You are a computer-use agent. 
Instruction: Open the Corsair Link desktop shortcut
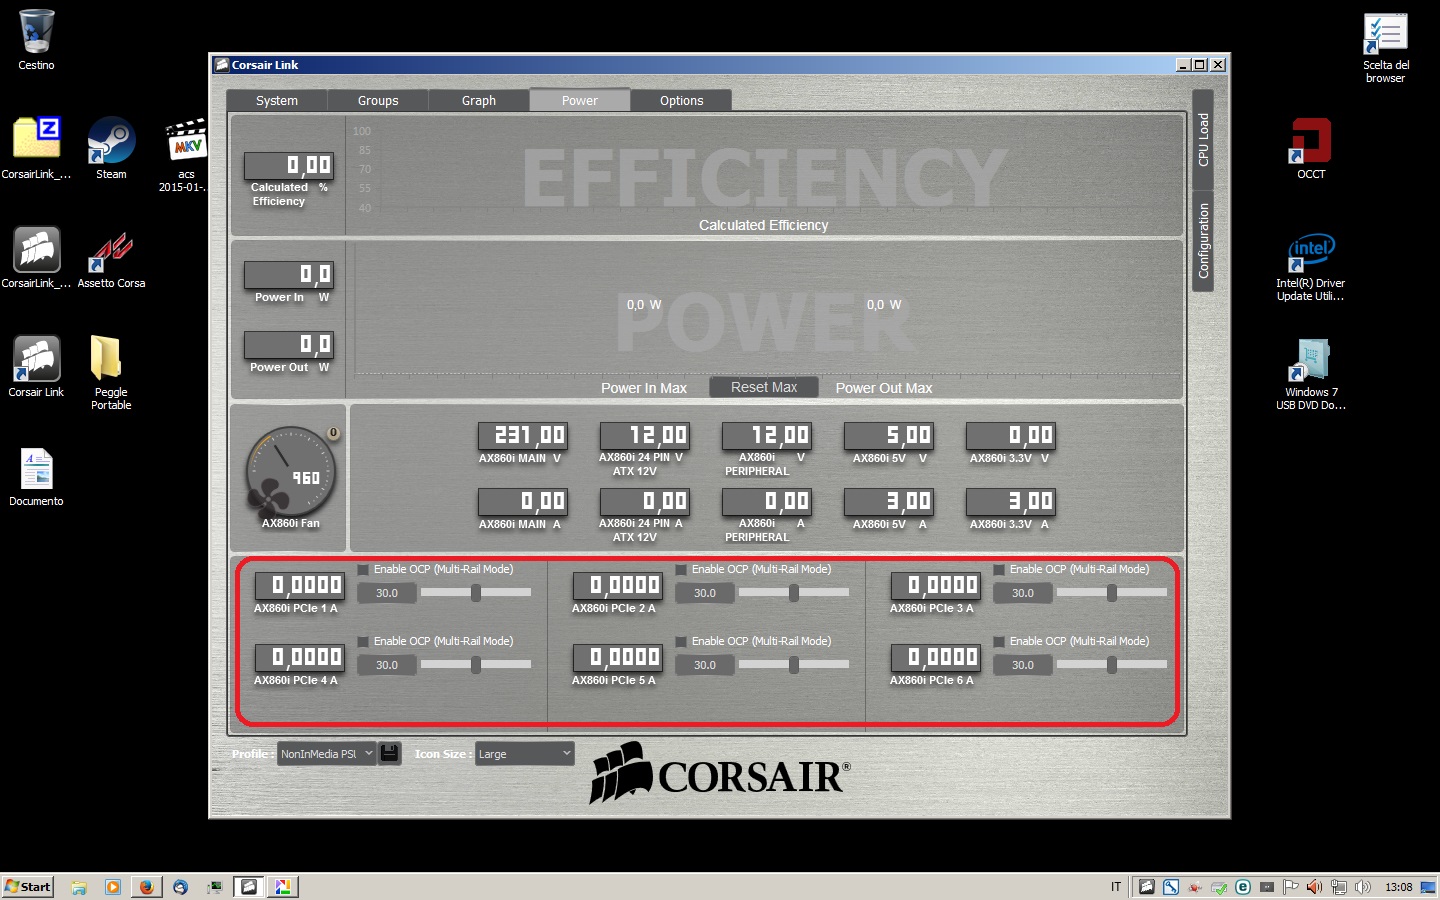click(36, 366)
